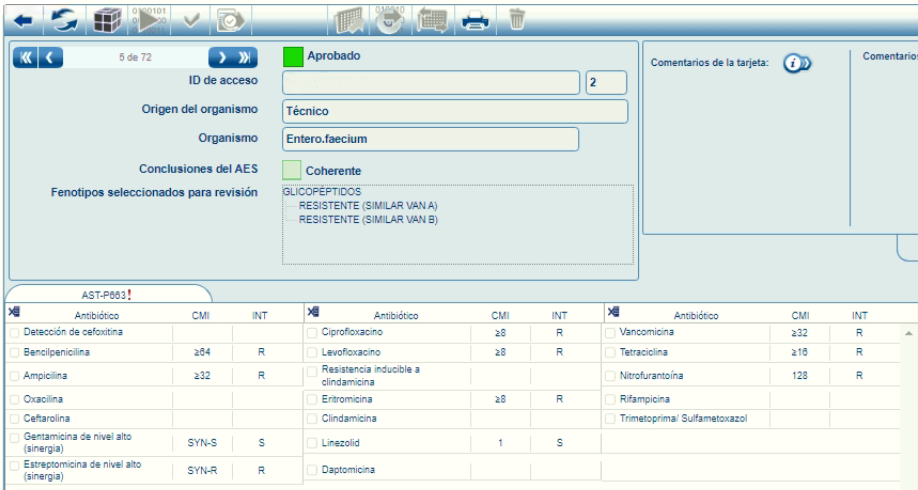Viewport: 918px width, 490px height.
Task: Jump to the first record
Action: click(x=27, y=58)
